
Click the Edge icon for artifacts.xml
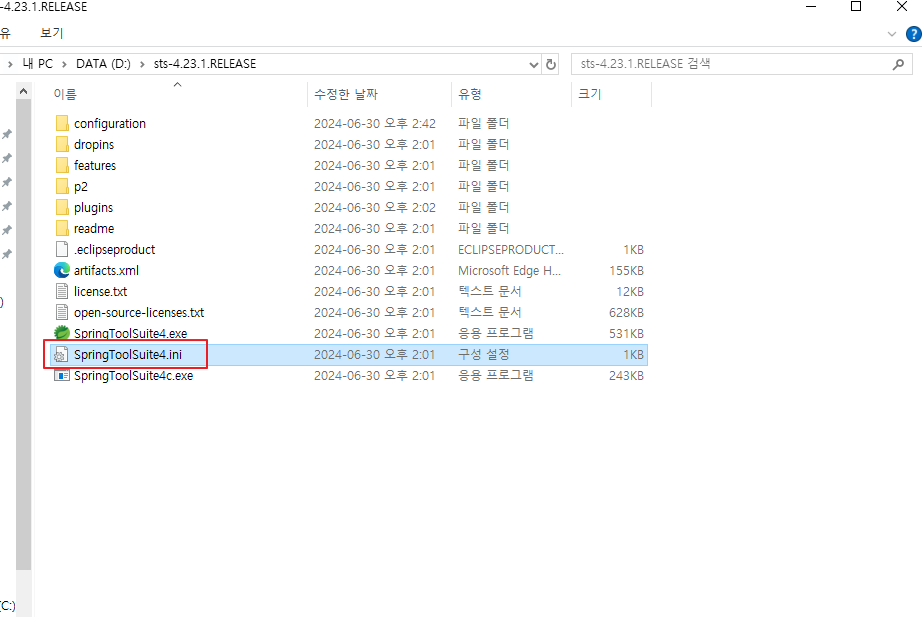62,270
